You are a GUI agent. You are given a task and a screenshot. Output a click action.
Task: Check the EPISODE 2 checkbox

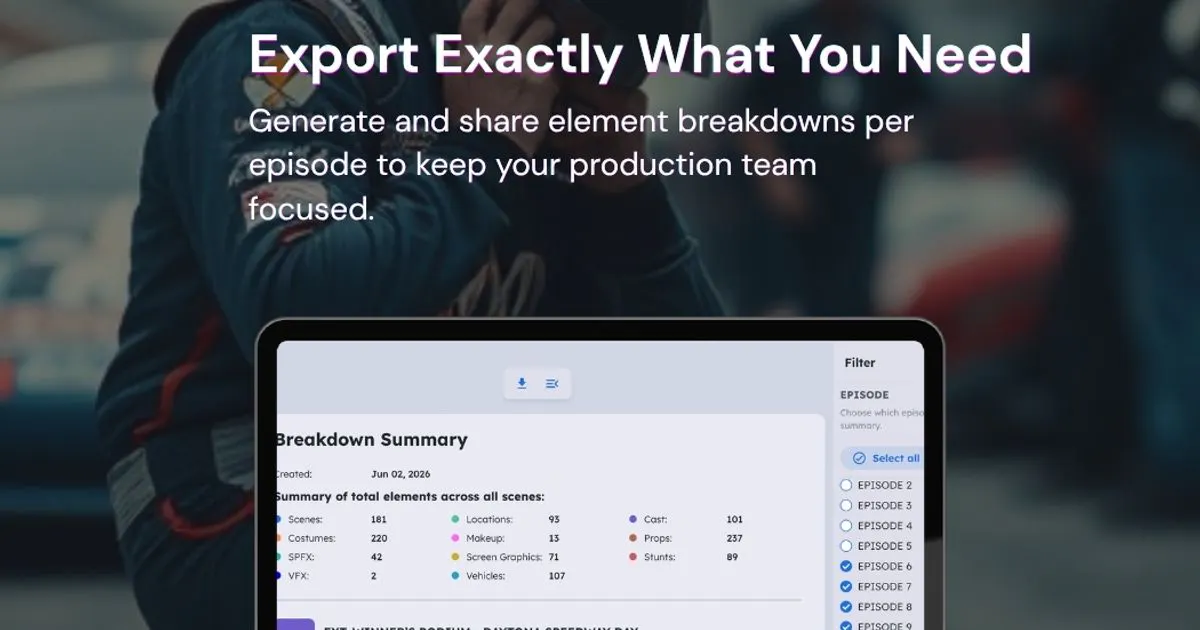846,485
